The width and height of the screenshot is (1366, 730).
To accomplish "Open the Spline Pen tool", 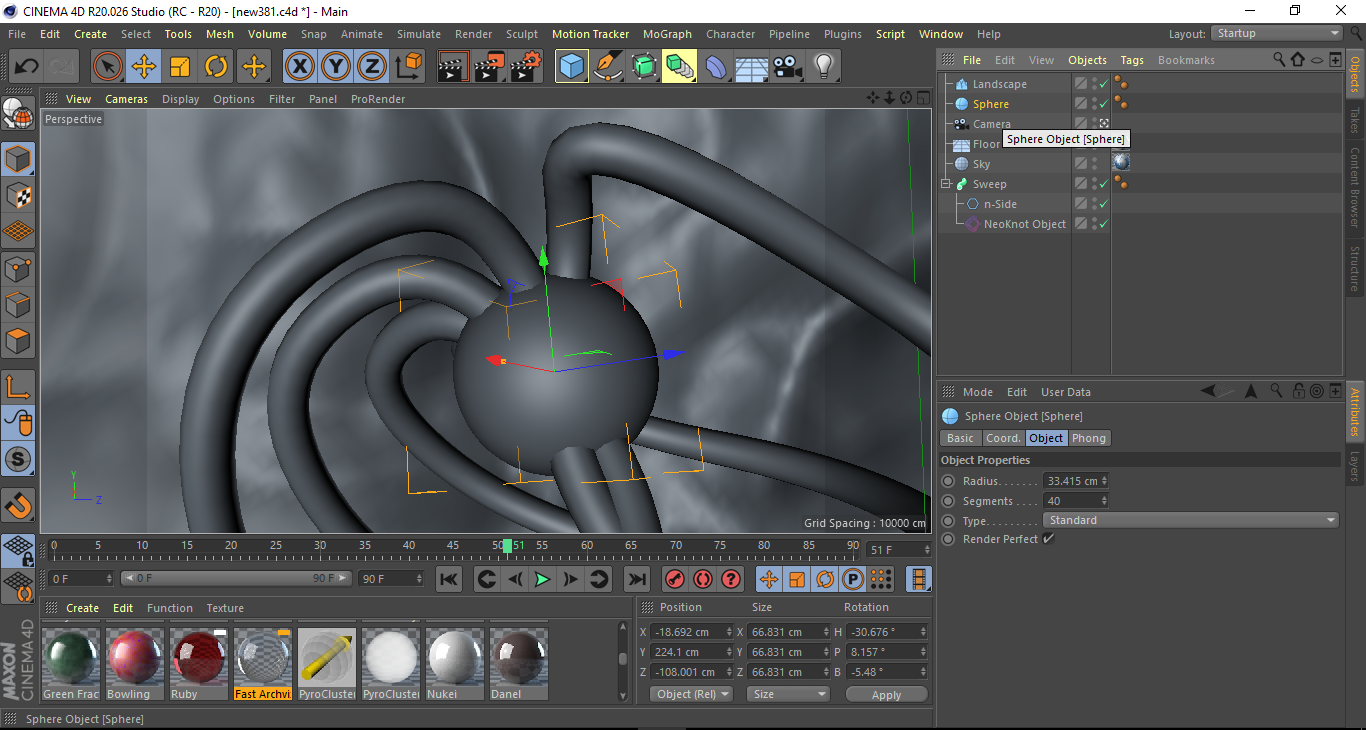I will 608,67.
